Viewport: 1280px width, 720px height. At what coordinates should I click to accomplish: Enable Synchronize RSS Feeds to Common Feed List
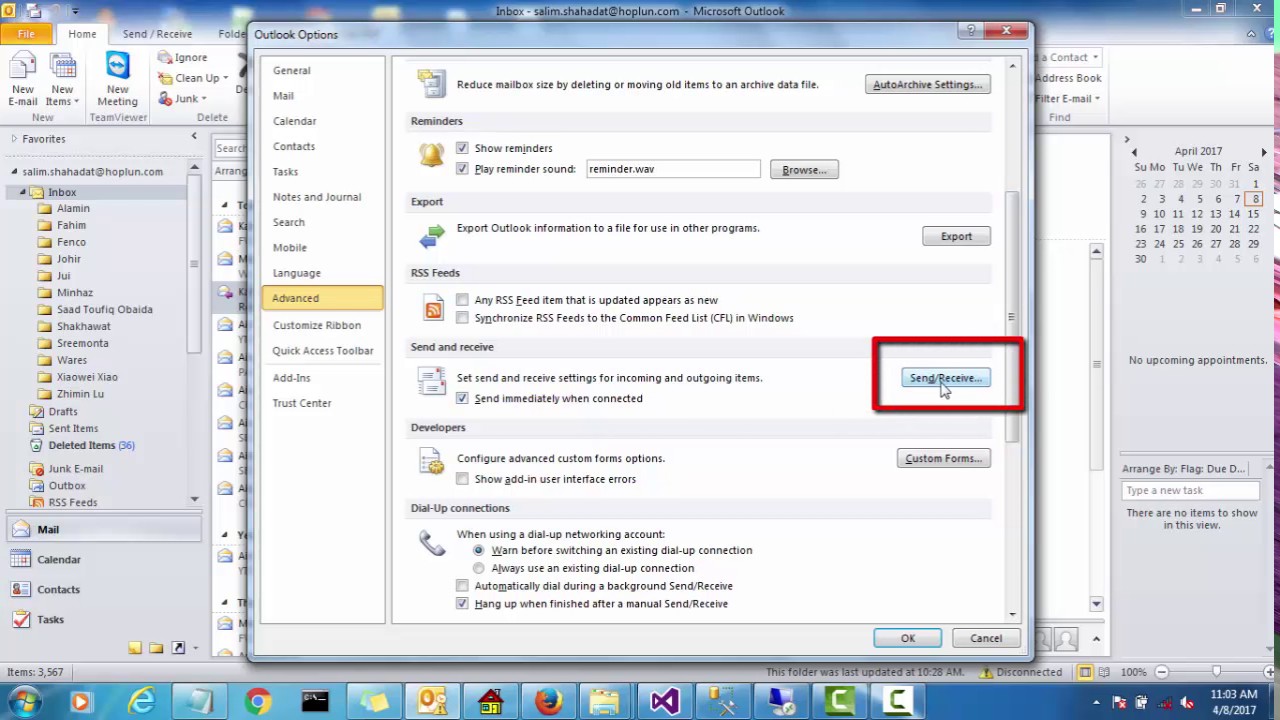click(x=462, y=318)
